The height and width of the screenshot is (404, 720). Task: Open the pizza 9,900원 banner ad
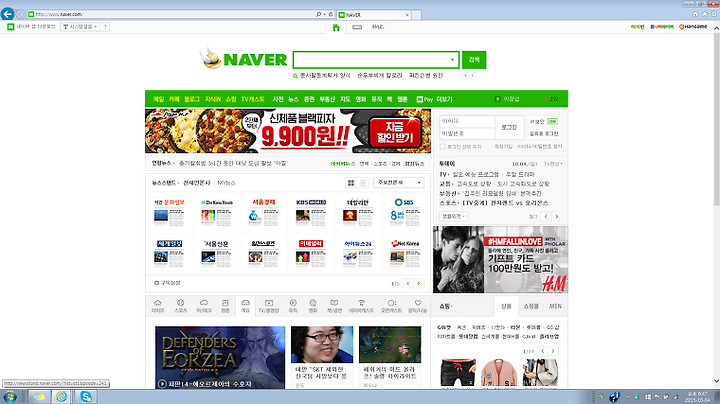click(x=288, y=131)
